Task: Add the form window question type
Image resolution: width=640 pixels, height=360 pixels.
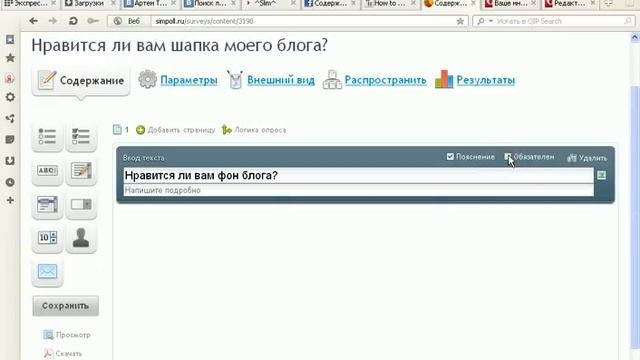Action: (x=47, y=204)
